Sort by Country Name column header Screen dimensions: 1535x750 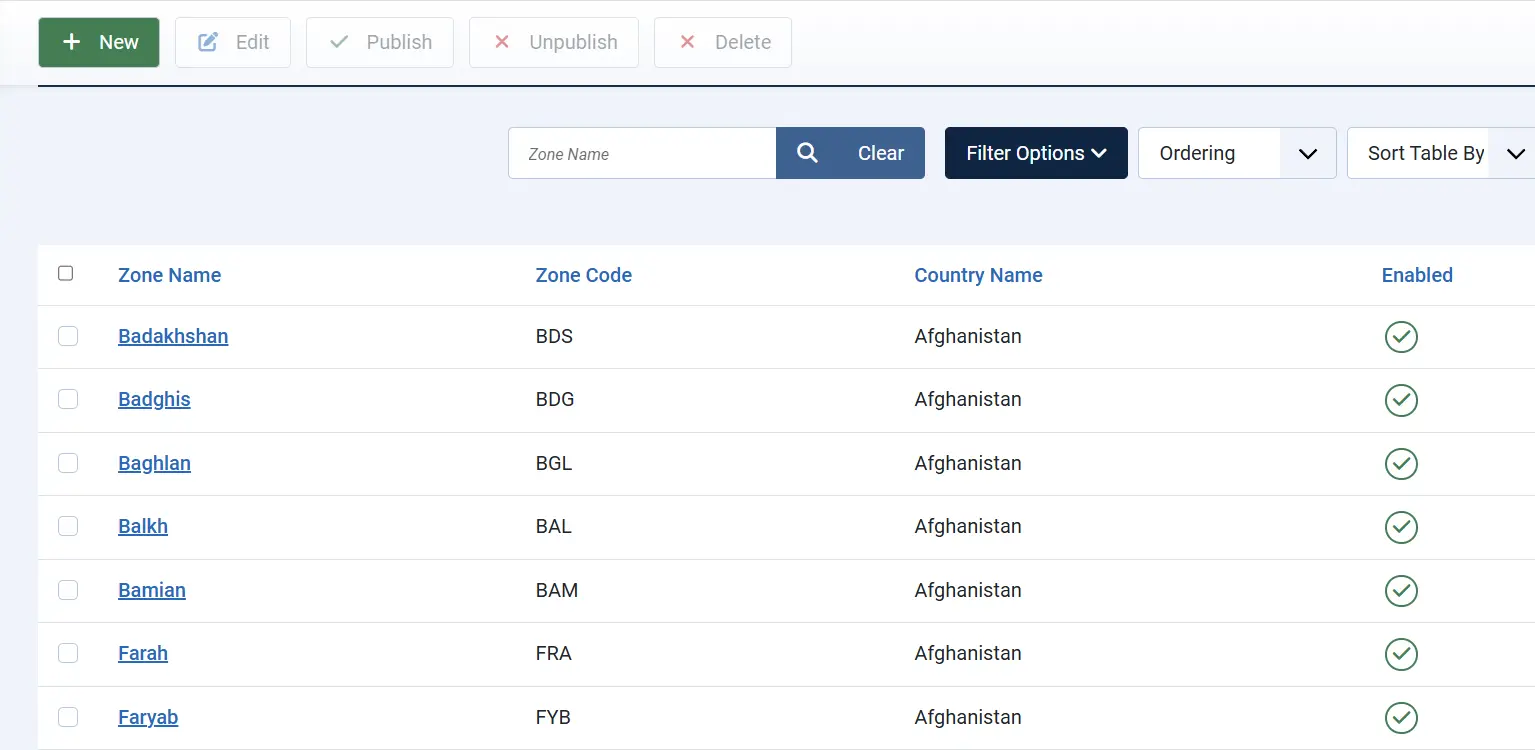pyautogui.click(x=978, y=275)
